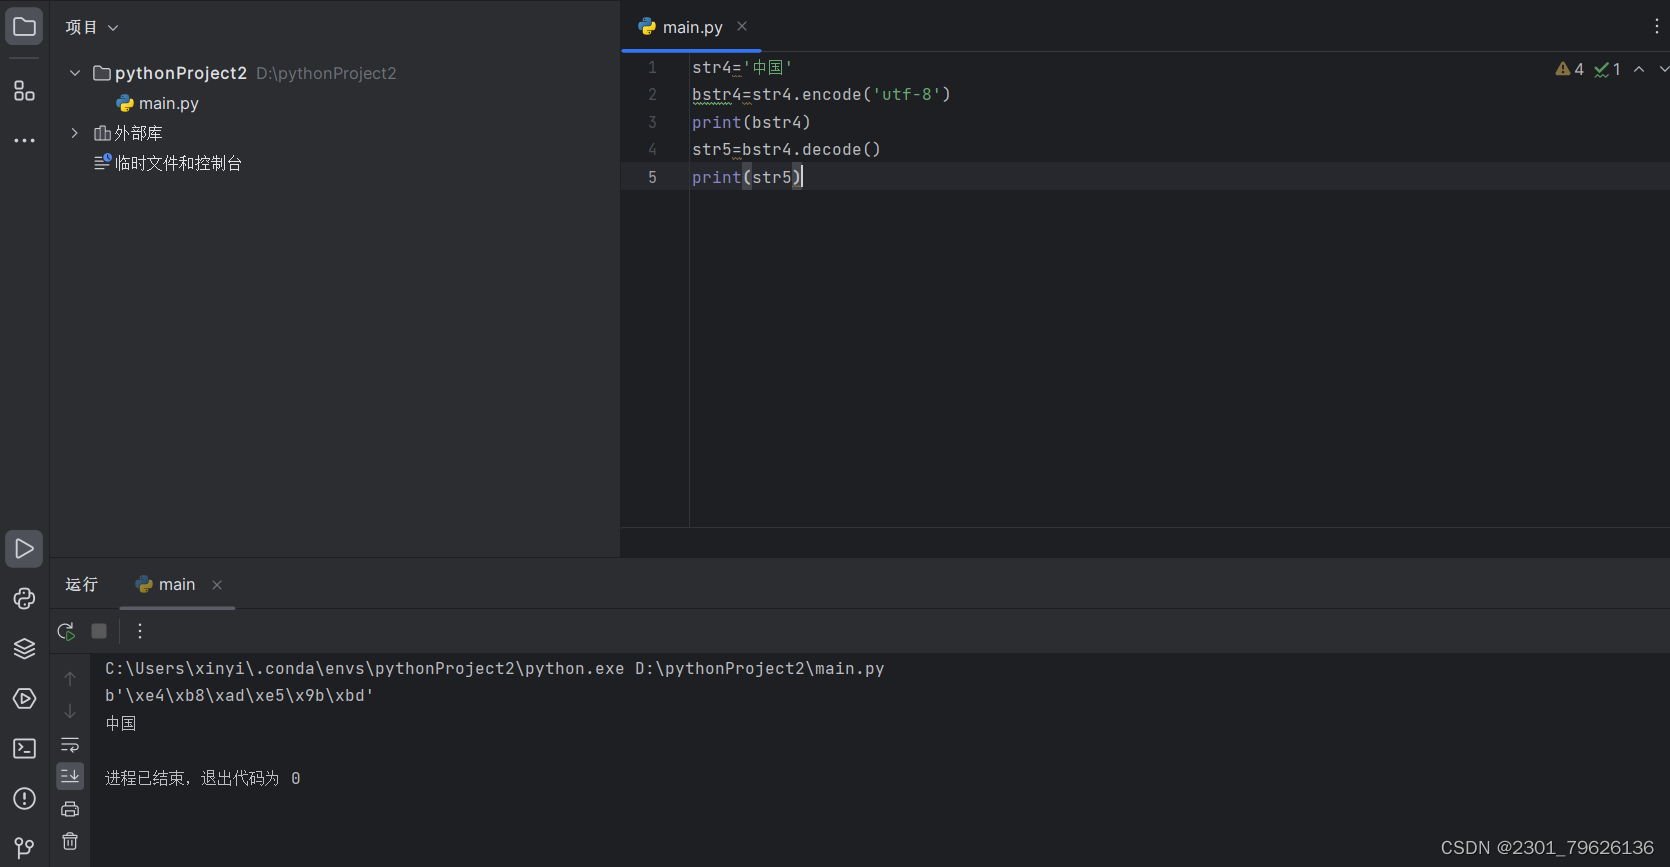Image resolution: width=1670 pixels, height=867 pixels.
Task: Click the Stop process square icon
Action: 99,631
